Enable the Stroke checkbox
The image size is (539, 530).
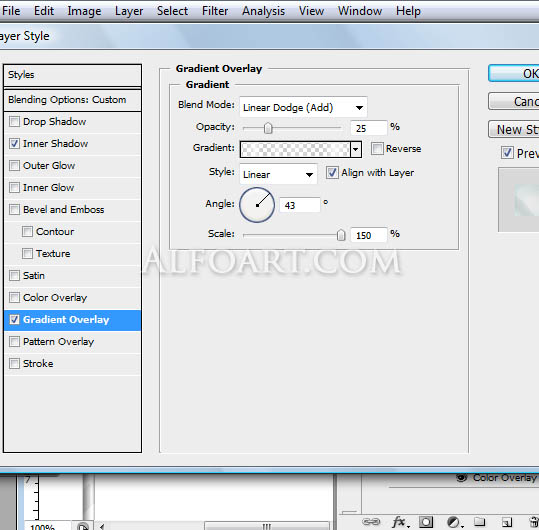tap(14, 363)
